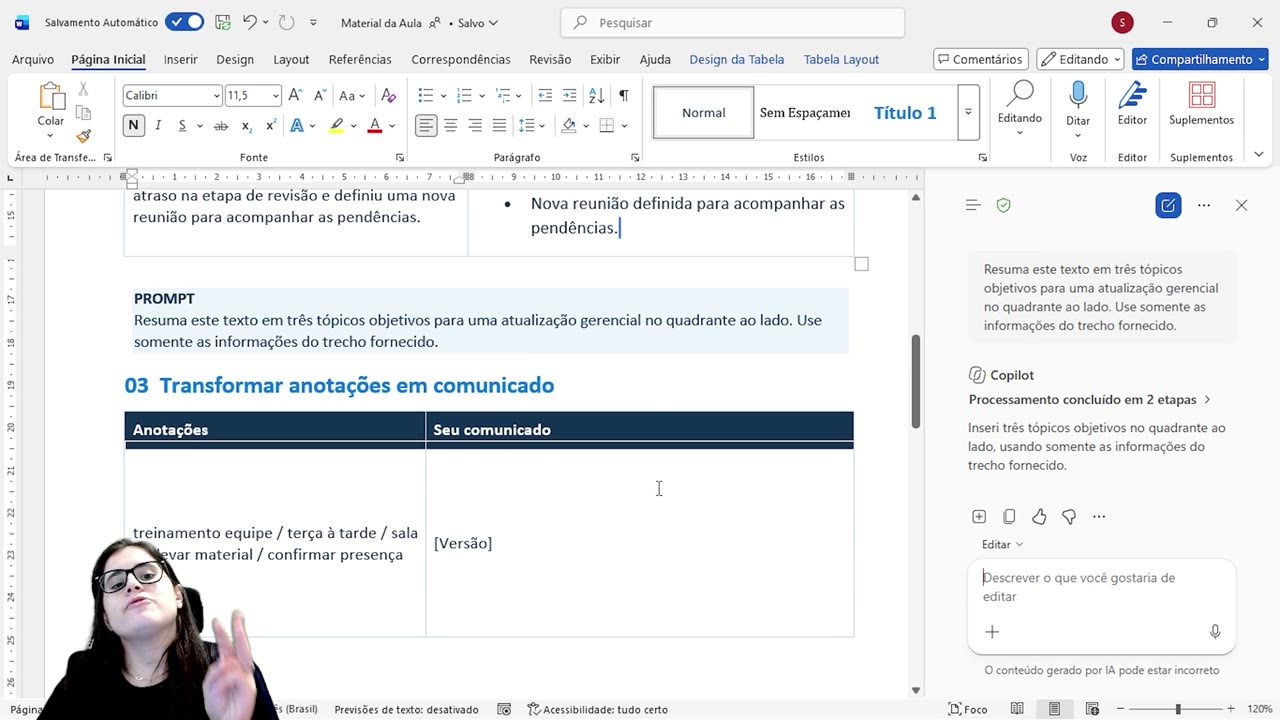
Task: Open the Copilot conversation list menu
Action: point(973,205)
